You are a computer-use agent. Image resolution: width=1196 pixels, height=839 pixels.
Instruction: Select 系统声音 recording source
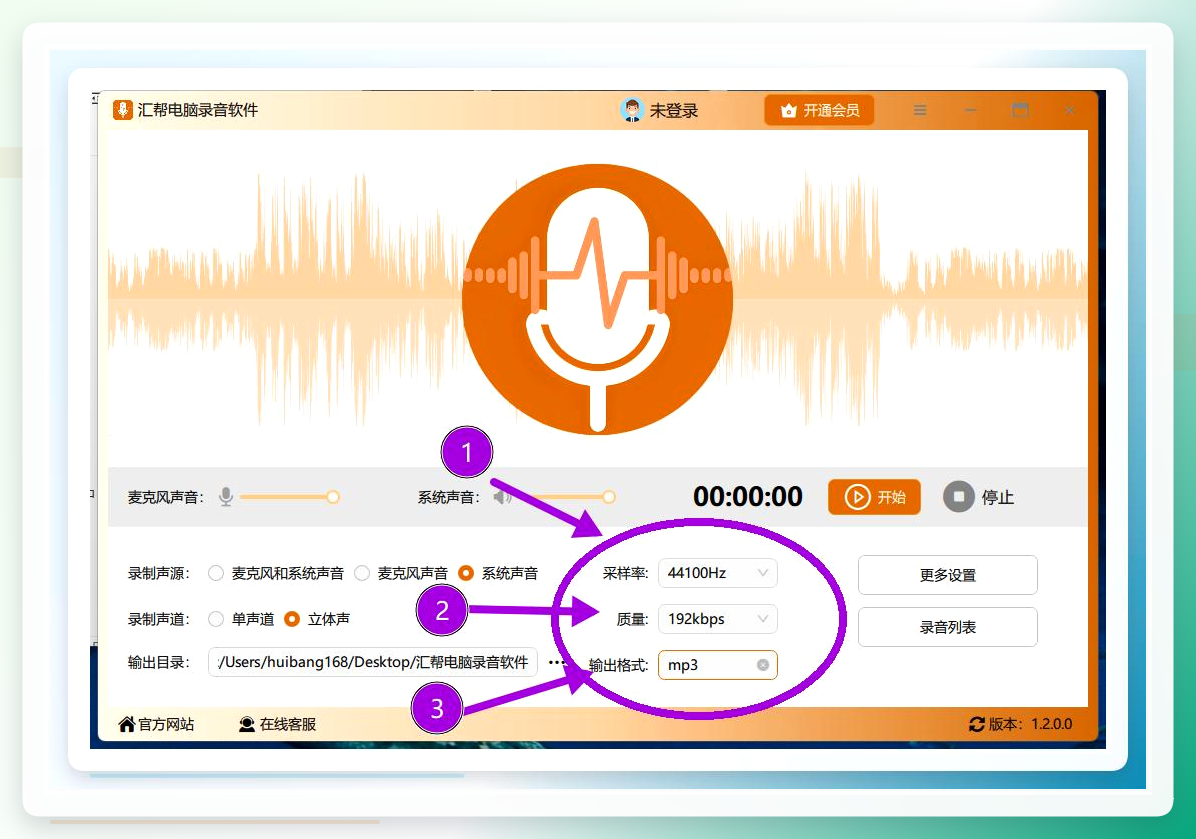[x=498, y=573]
